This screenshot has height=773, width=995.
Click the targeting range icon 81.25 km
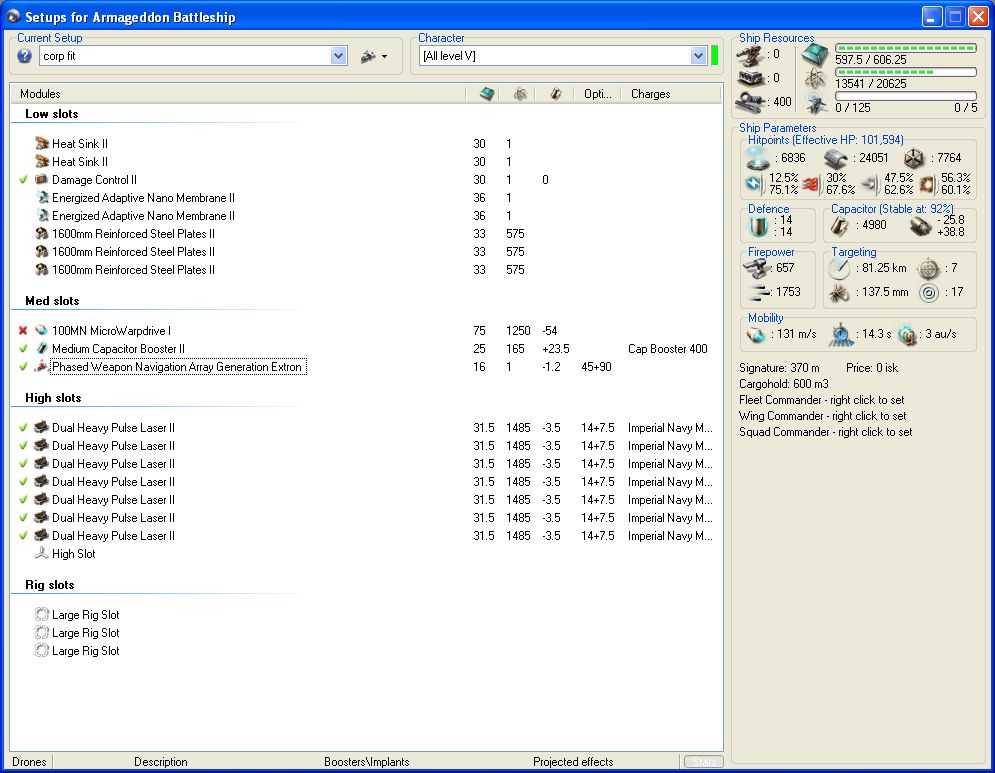pyautogui.click(x=840, y=269)
